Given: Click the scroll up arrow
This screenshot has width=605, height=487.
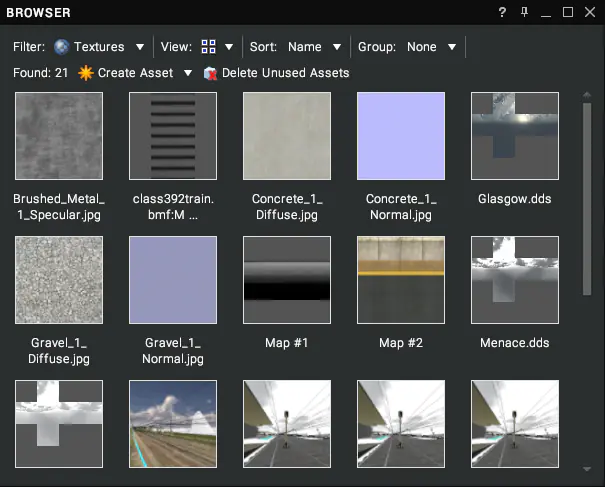Looking at the screenshot, I should [587, 95].
